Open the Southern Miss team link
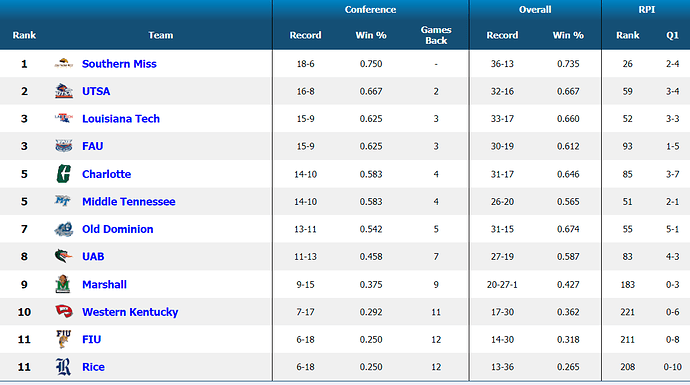The height and width of the screenshot is (385, 690). [119, 64]
